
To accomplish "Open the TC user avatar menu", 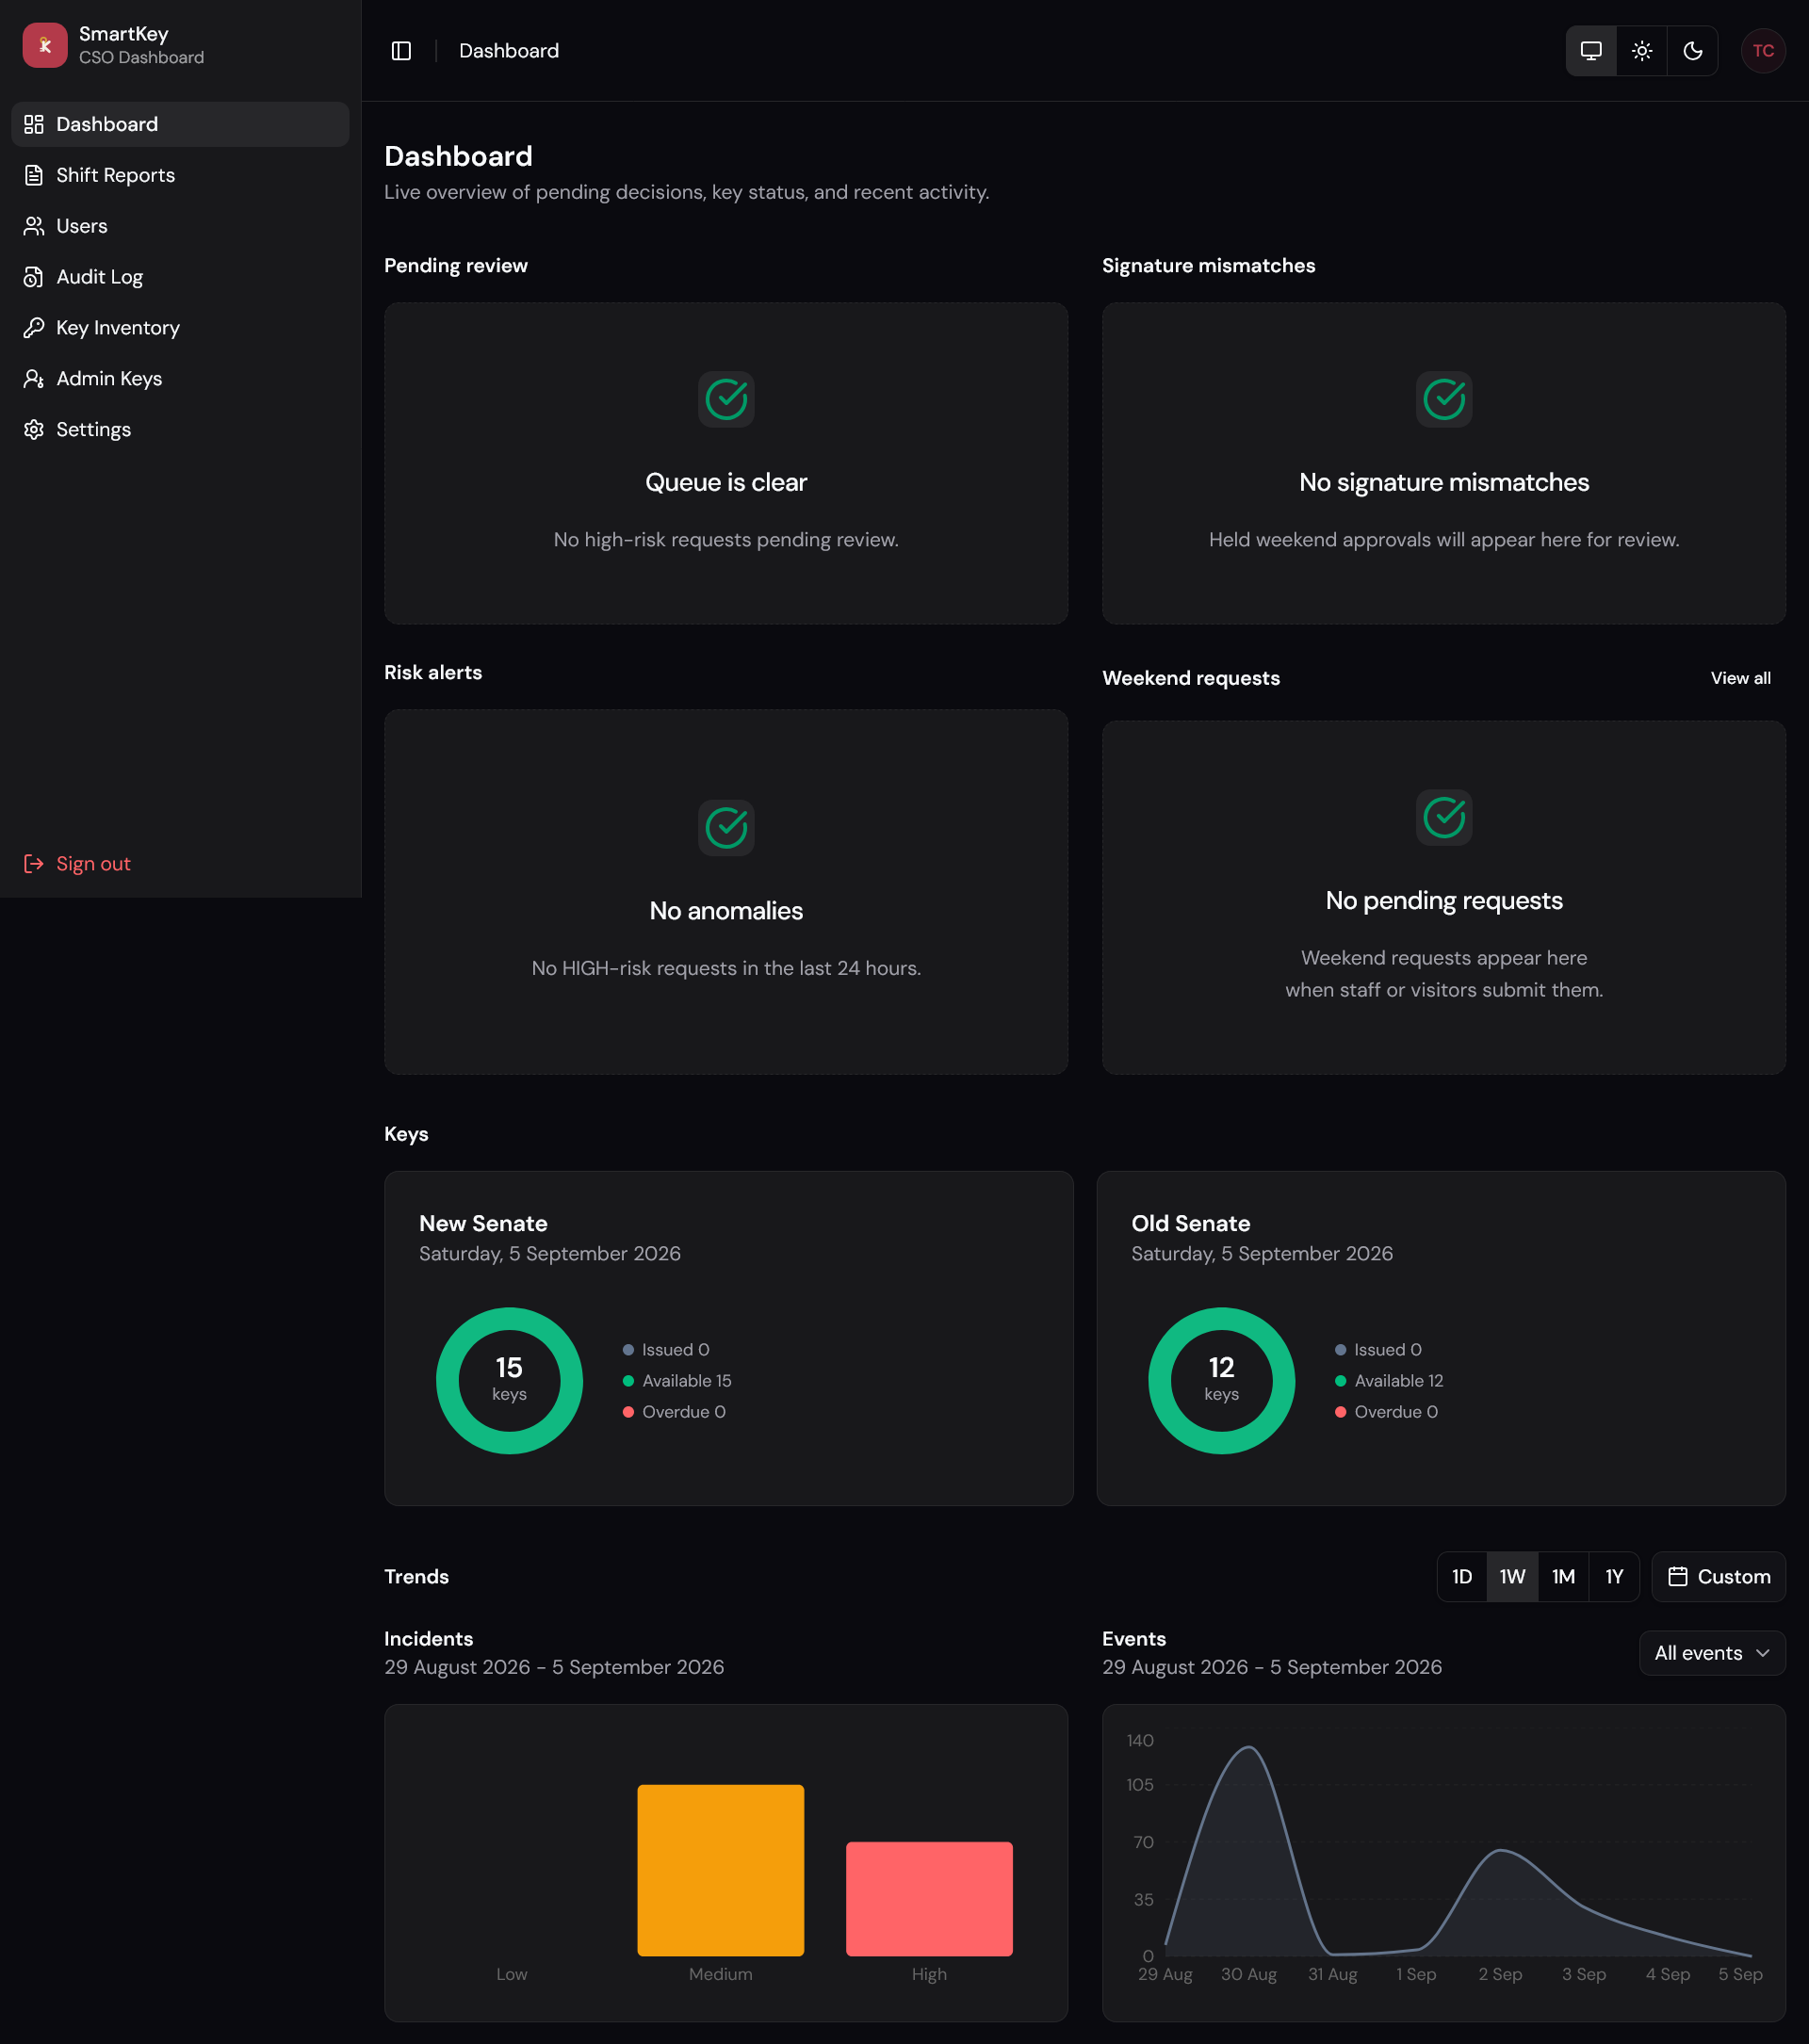I will (1763, 51).
